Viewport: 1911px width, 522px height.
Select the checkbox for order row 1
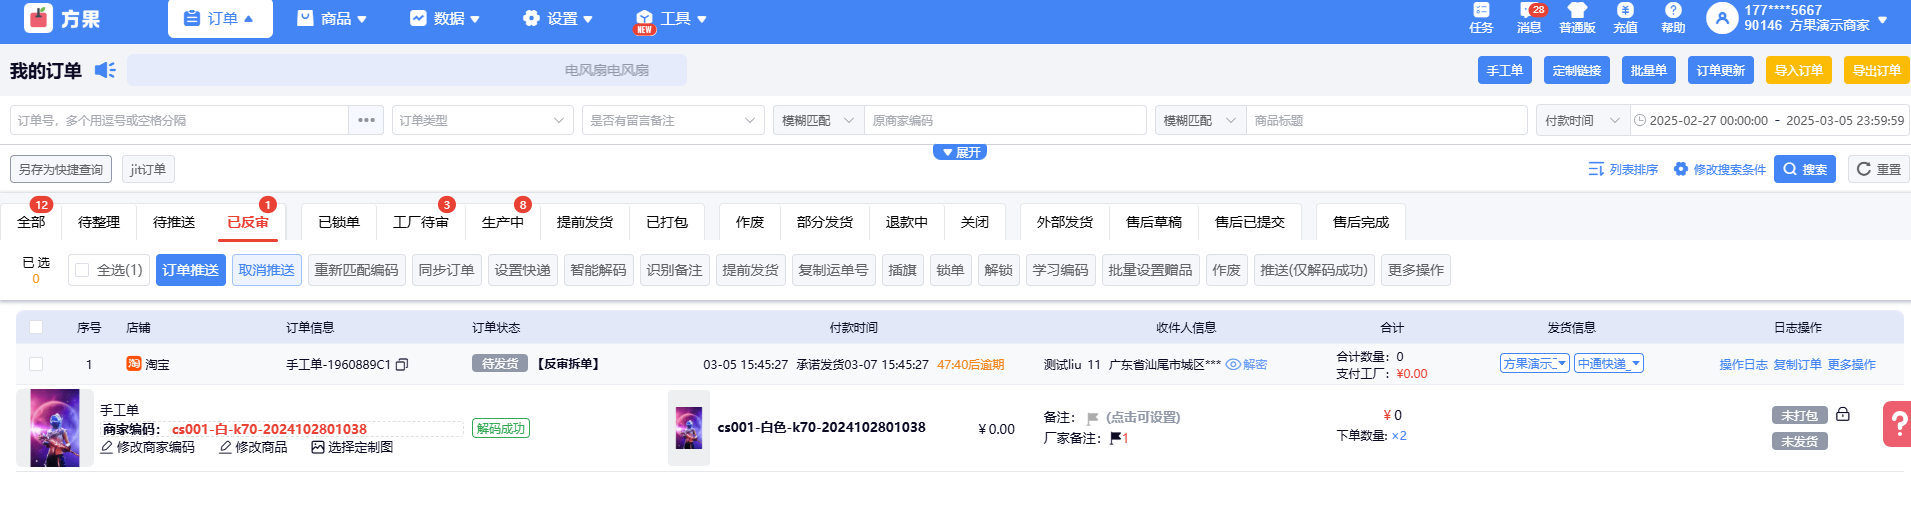[36, 364]
